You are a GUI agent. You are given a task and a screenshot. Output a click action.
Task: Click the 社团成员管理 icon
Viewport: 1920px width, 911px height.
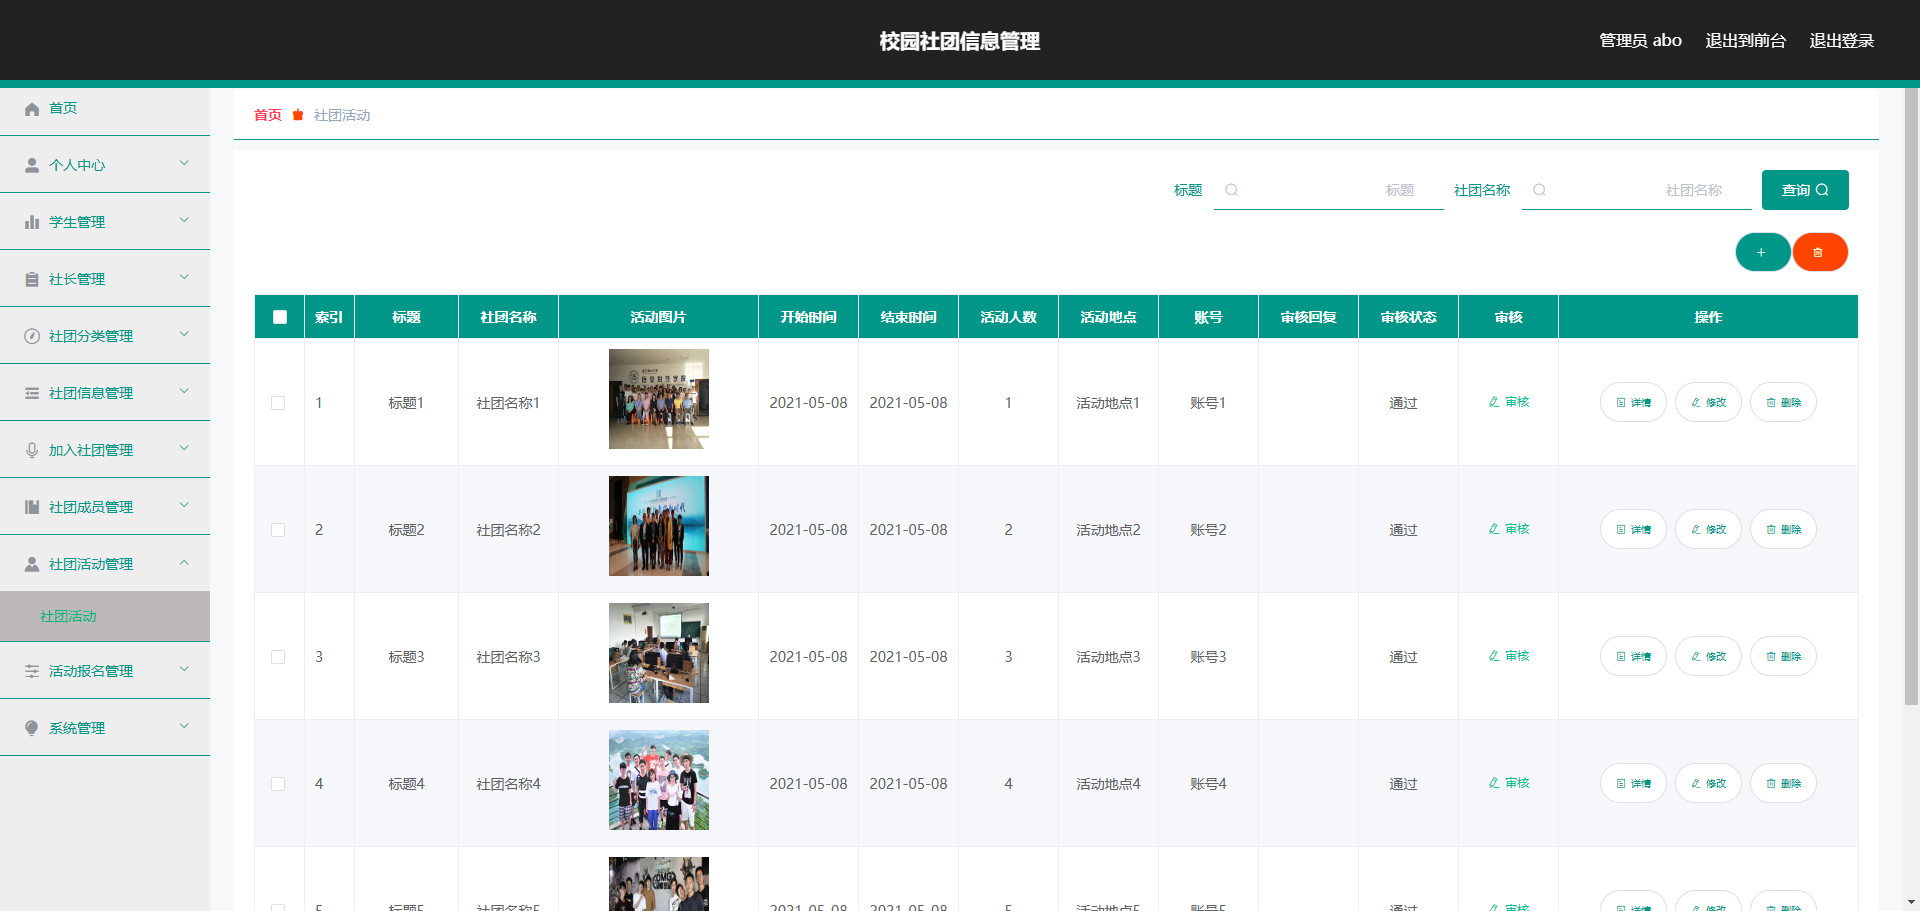pyautogui.click(x=32, y=508)
